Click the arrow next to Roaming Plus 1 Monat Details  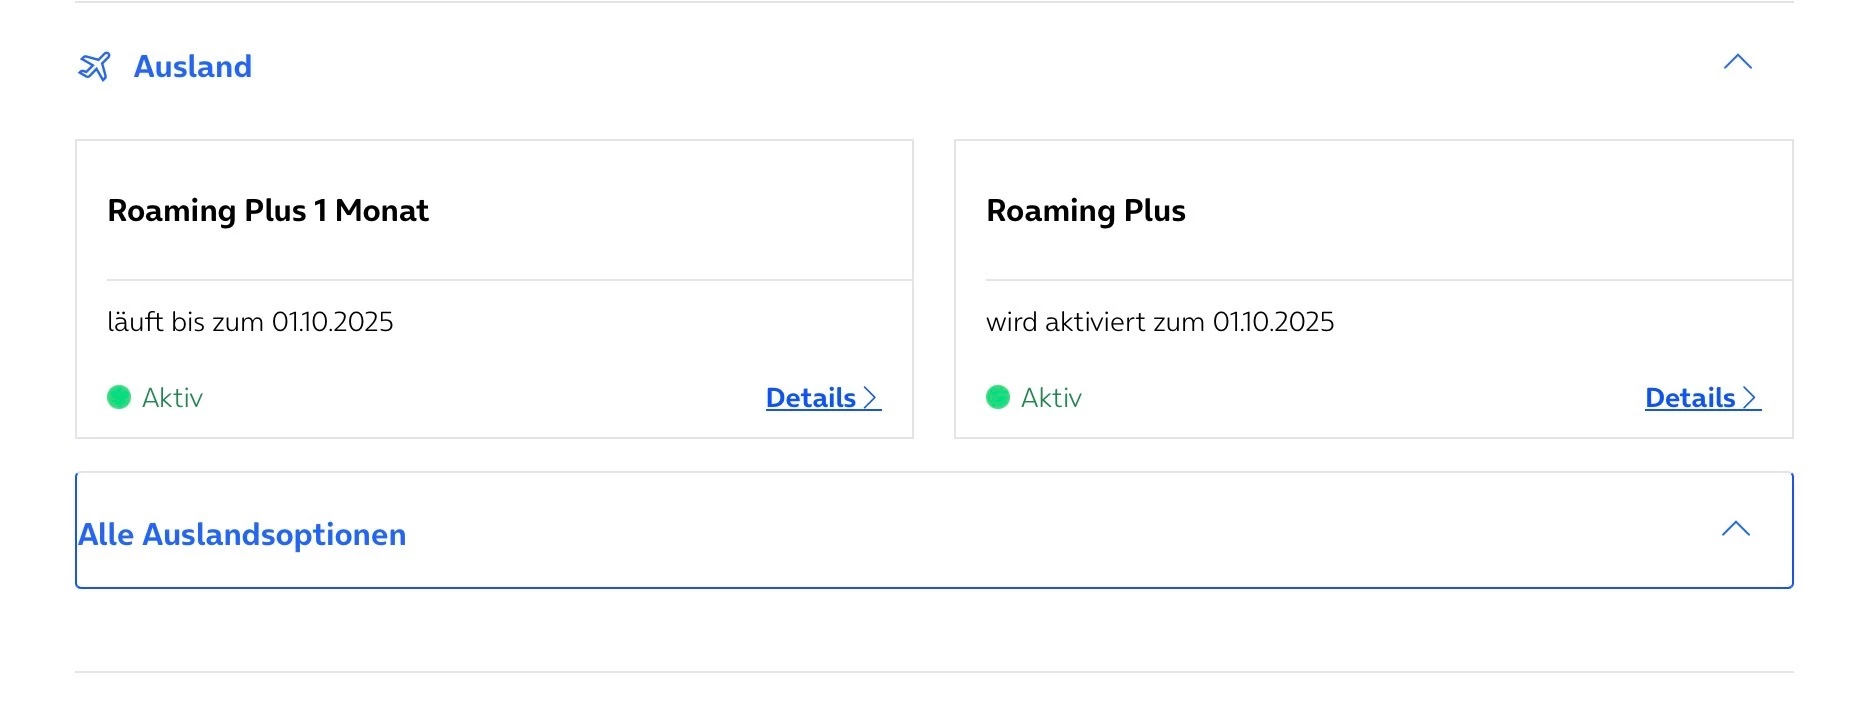coord(871,398)
